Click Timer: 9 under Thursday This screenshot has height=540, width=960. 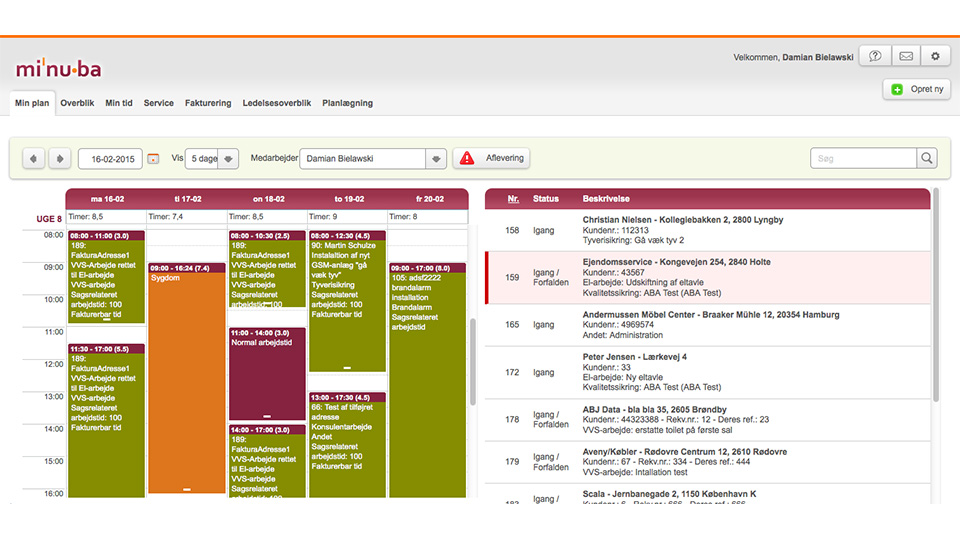pos(323,217)
